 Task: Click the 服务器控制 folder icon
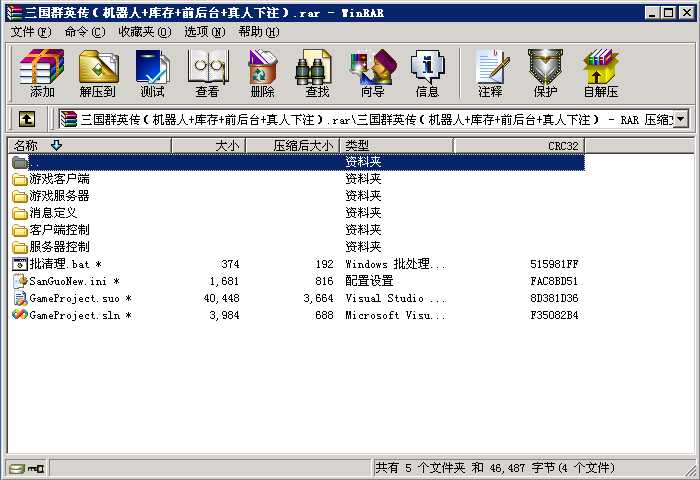(20, 247)
